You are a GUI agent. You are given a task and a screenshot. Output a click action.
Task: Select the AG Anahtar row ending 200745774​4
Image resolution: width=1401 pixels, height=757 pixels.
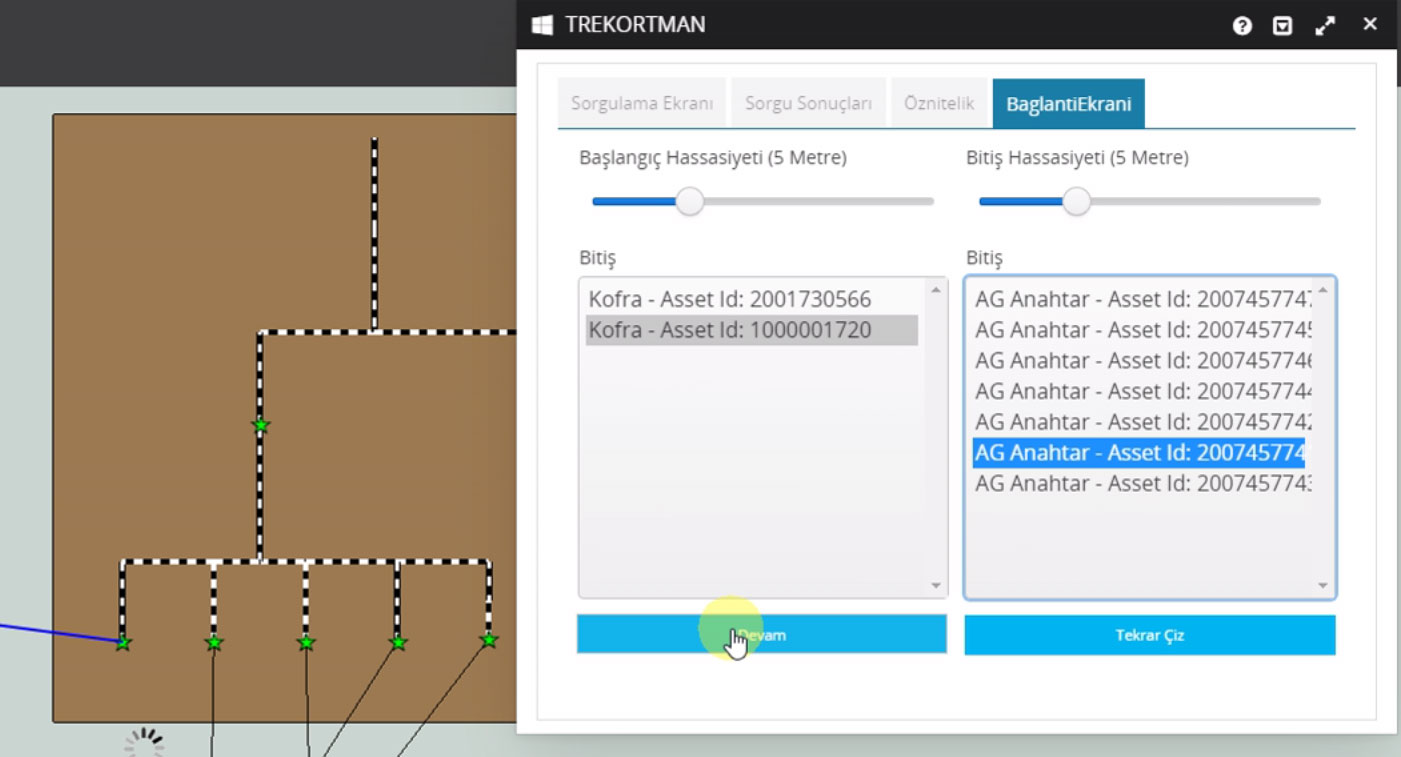1139,391
